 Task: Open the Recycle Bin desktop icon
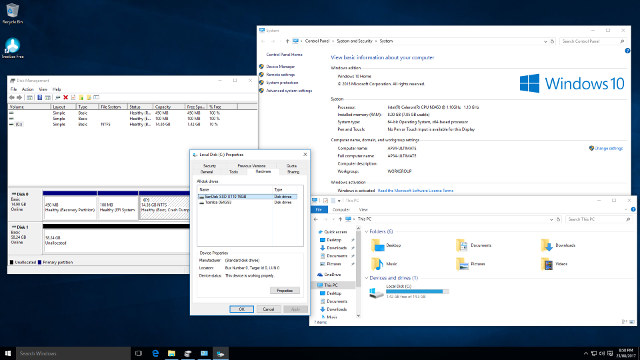point(13,13)
